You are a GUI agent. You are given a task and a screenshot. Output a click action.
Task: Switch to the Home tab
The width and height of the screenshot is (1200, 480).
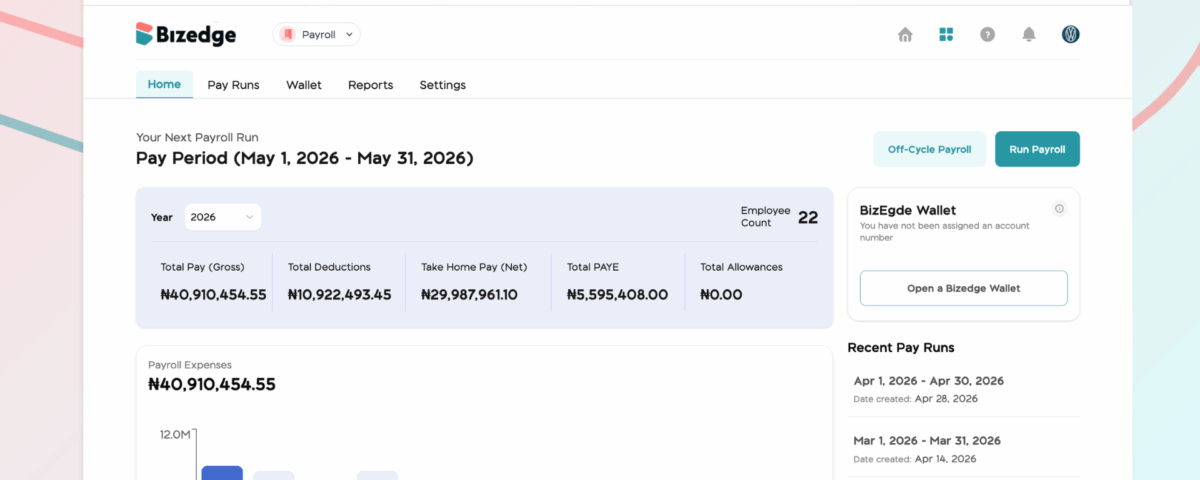164,84
